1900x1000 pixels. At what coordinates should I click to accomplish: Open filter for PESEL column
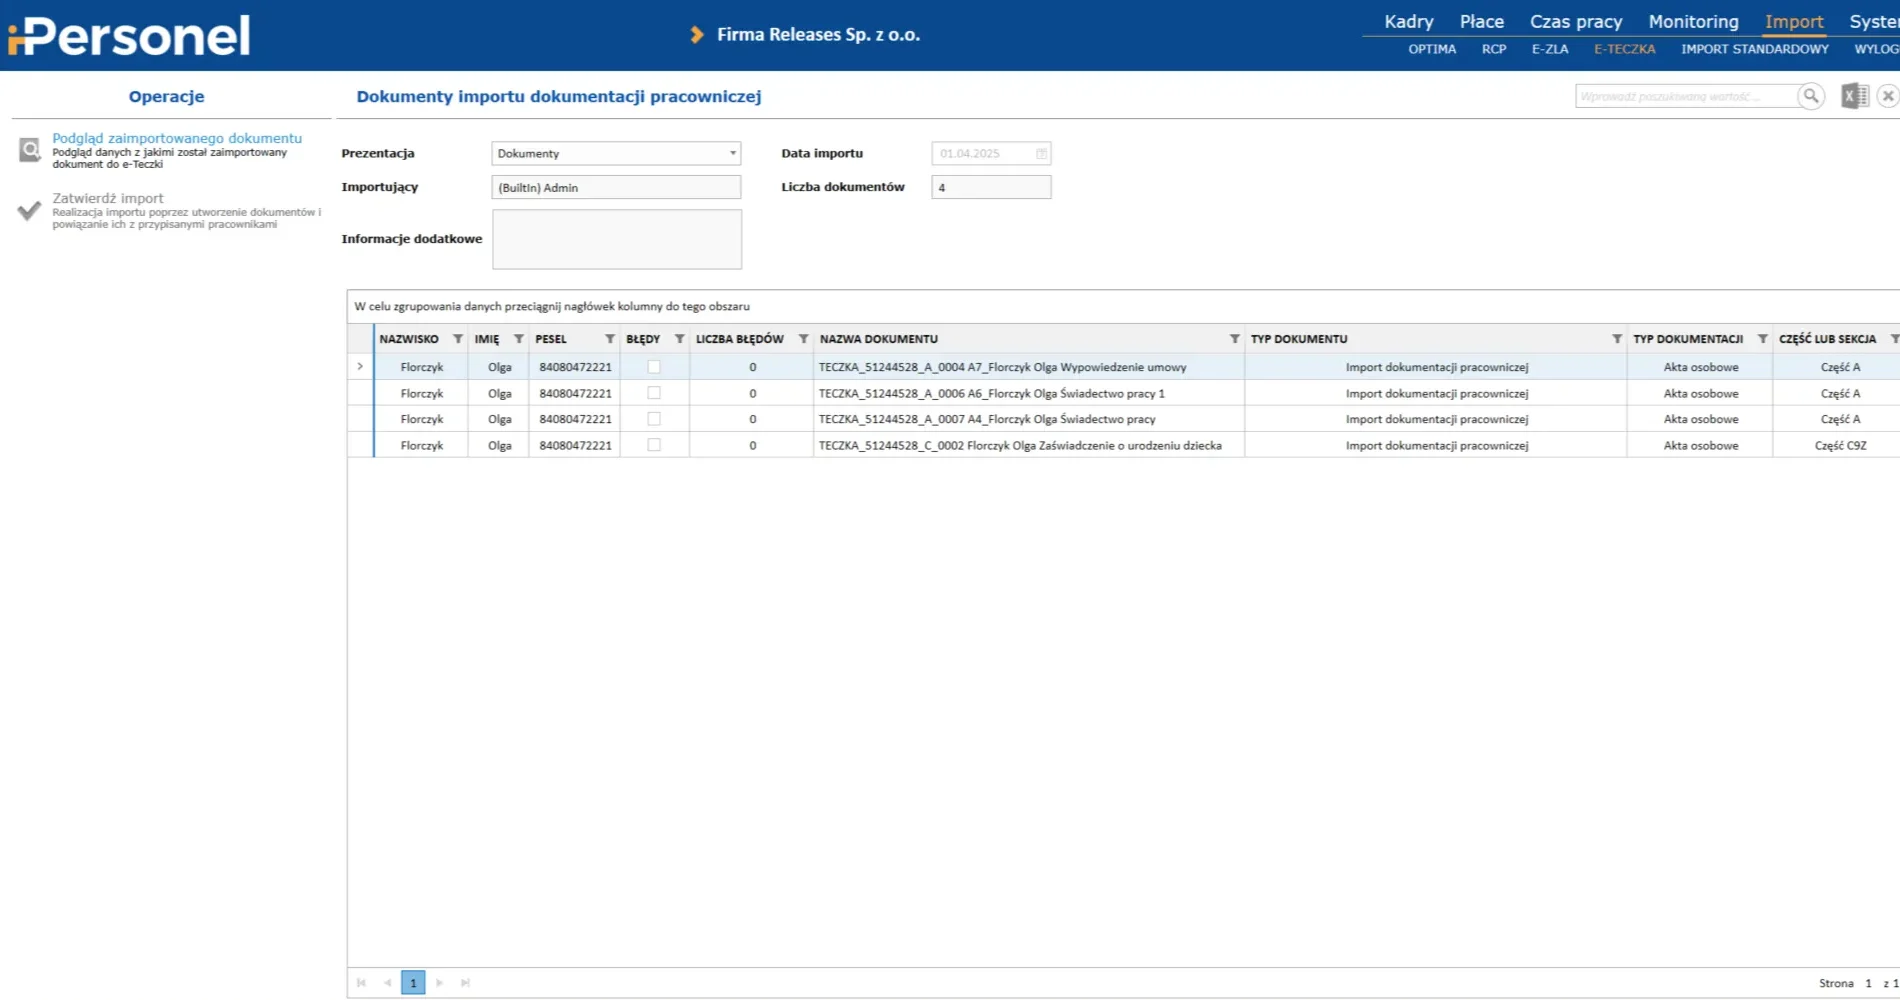pyautogui.click(x=610, y=339)
